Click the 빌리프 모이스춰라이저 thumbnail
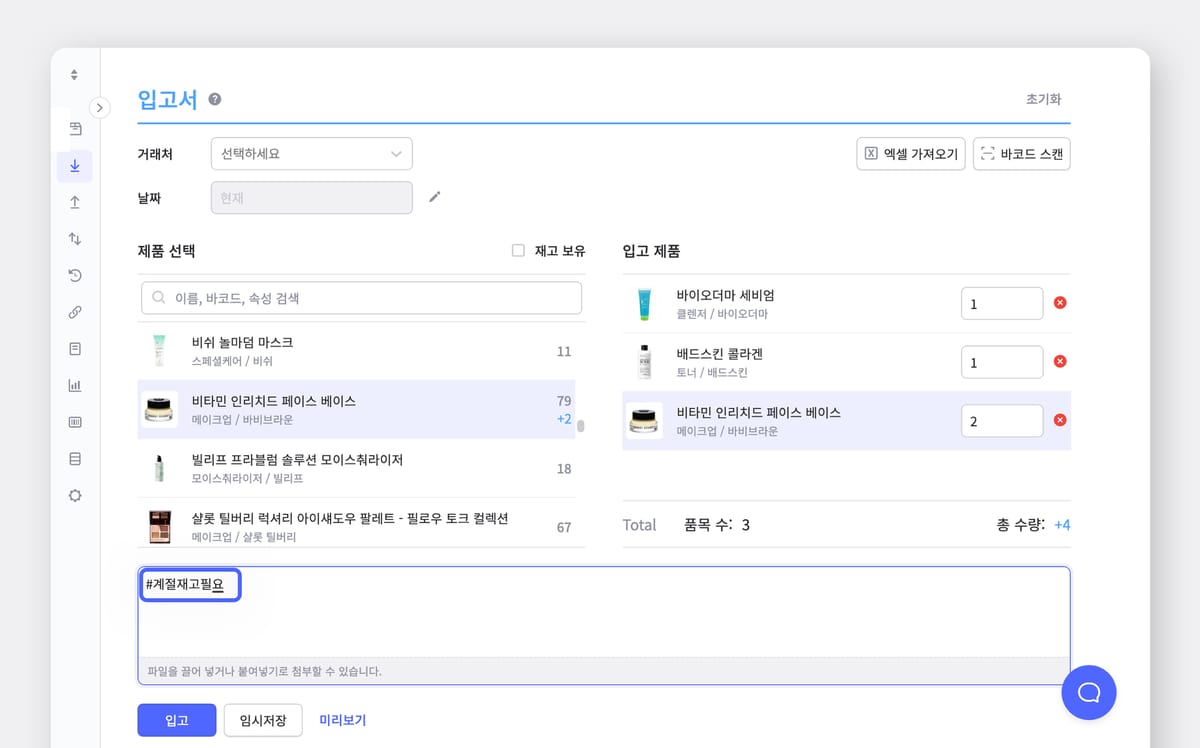Screen dimensions: 1200x748 point(159,468)
